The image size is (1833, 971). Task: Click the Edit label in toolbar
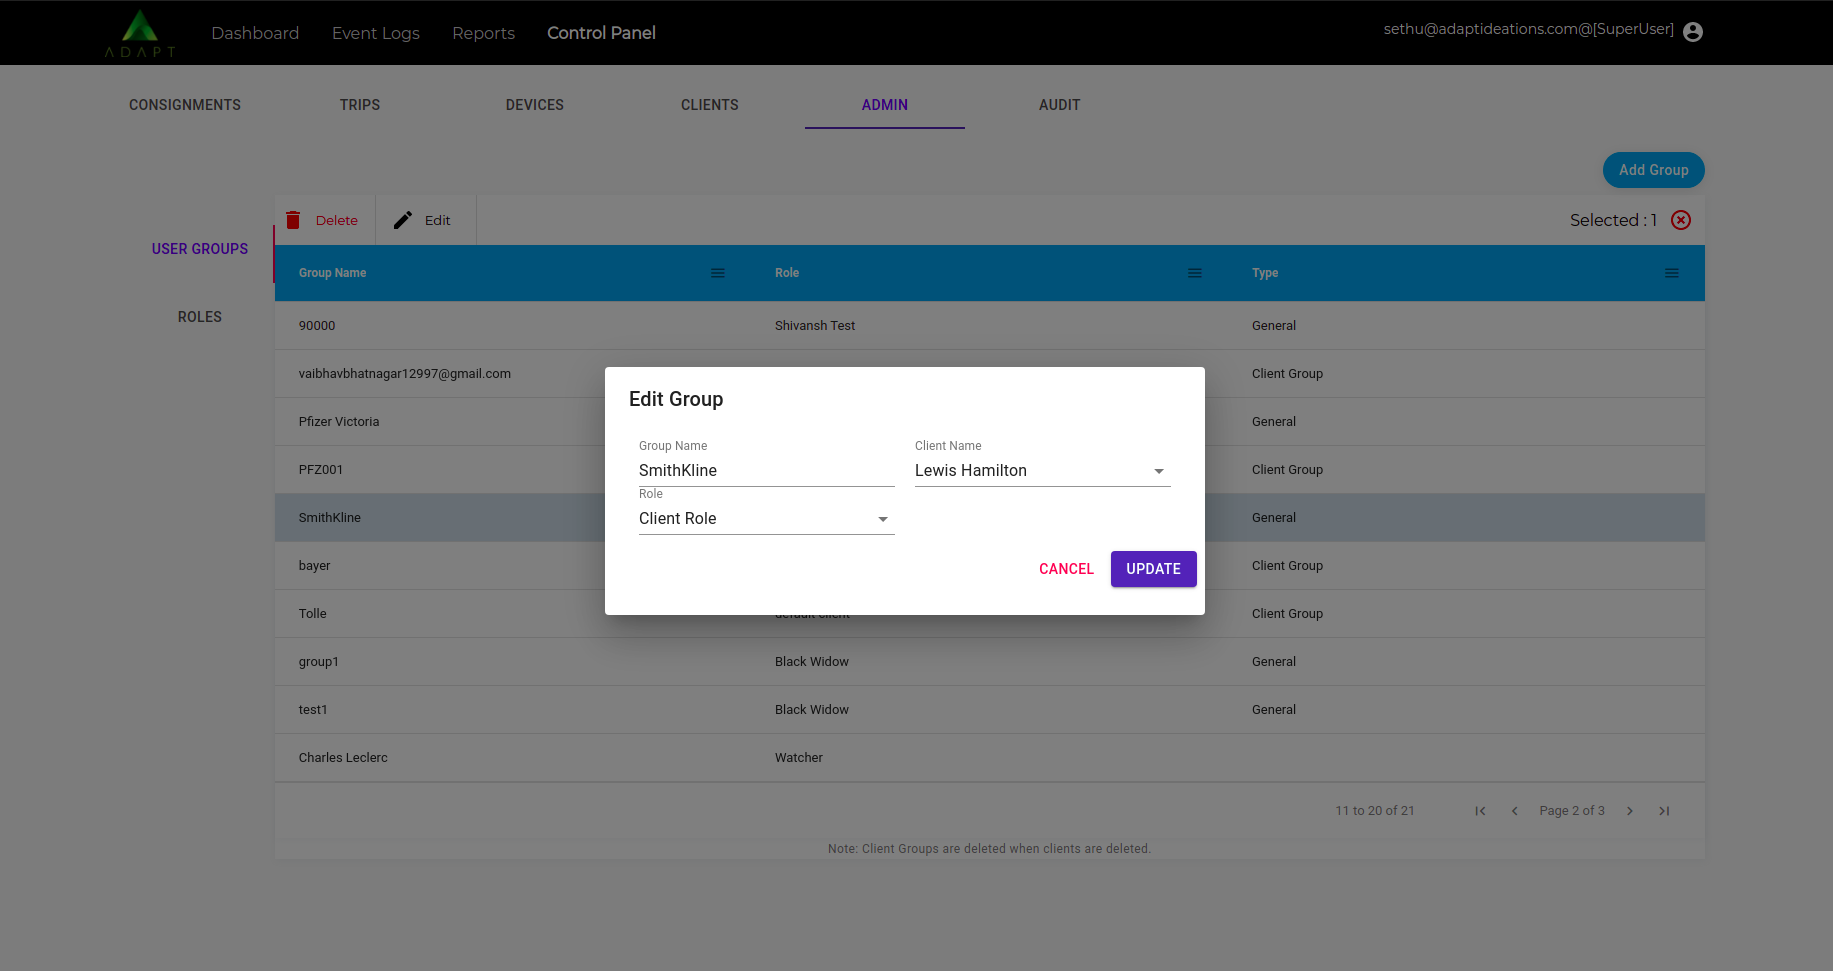(437, 220)
